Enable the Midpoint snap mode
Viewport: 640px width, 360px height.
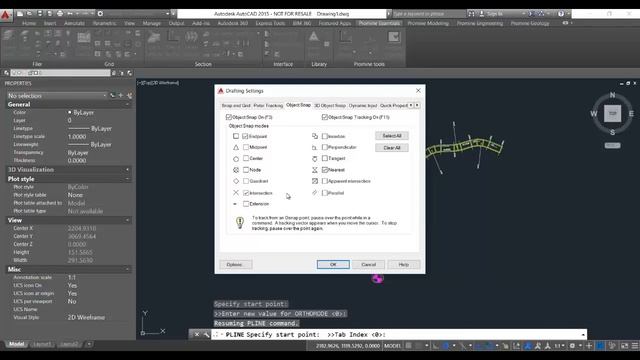point(246,147)
